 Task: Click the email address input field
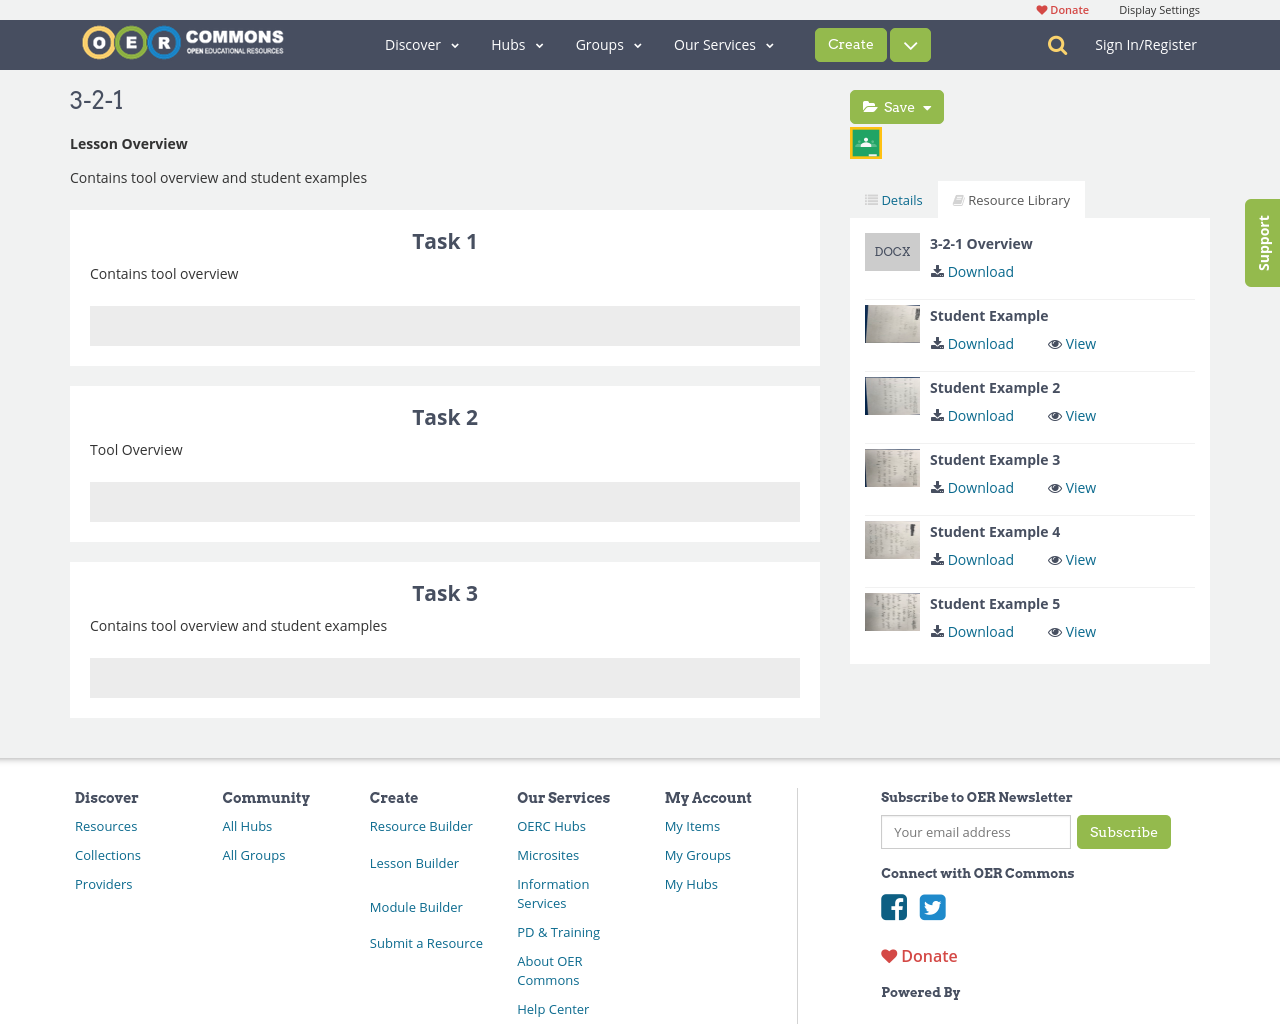(975, 831)
